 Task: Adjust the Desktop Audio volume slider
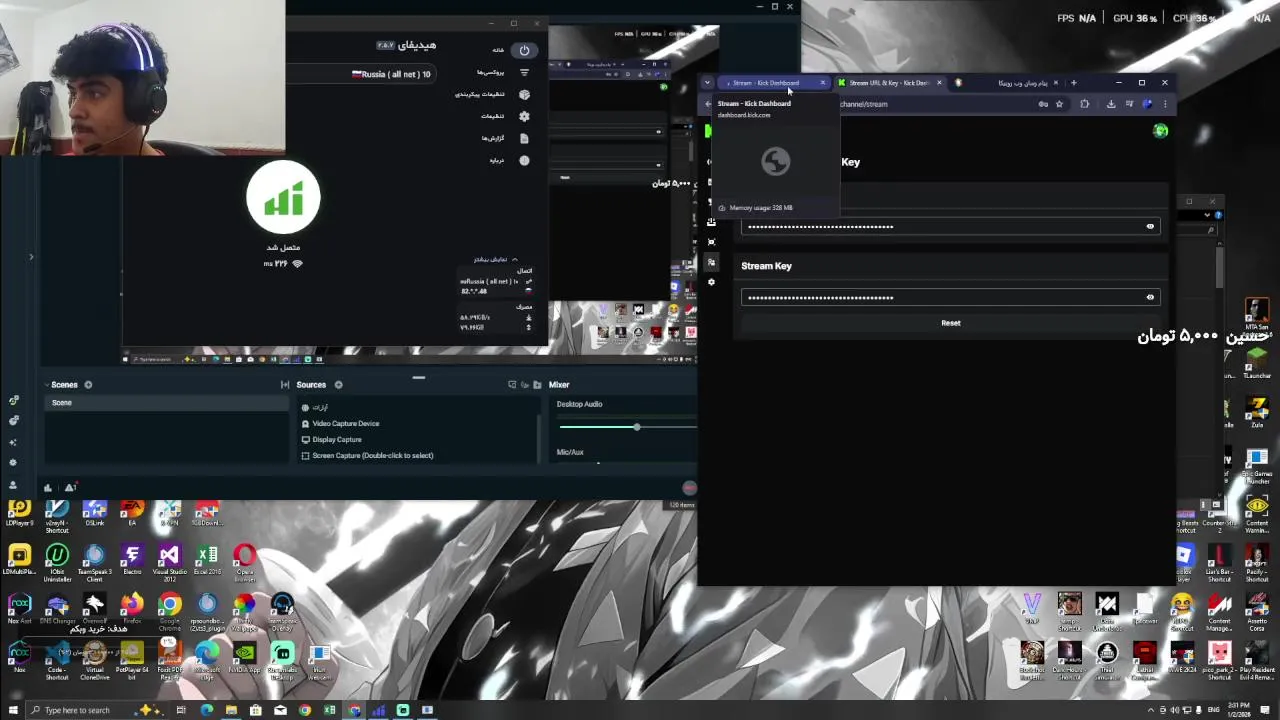pos(636,427)
